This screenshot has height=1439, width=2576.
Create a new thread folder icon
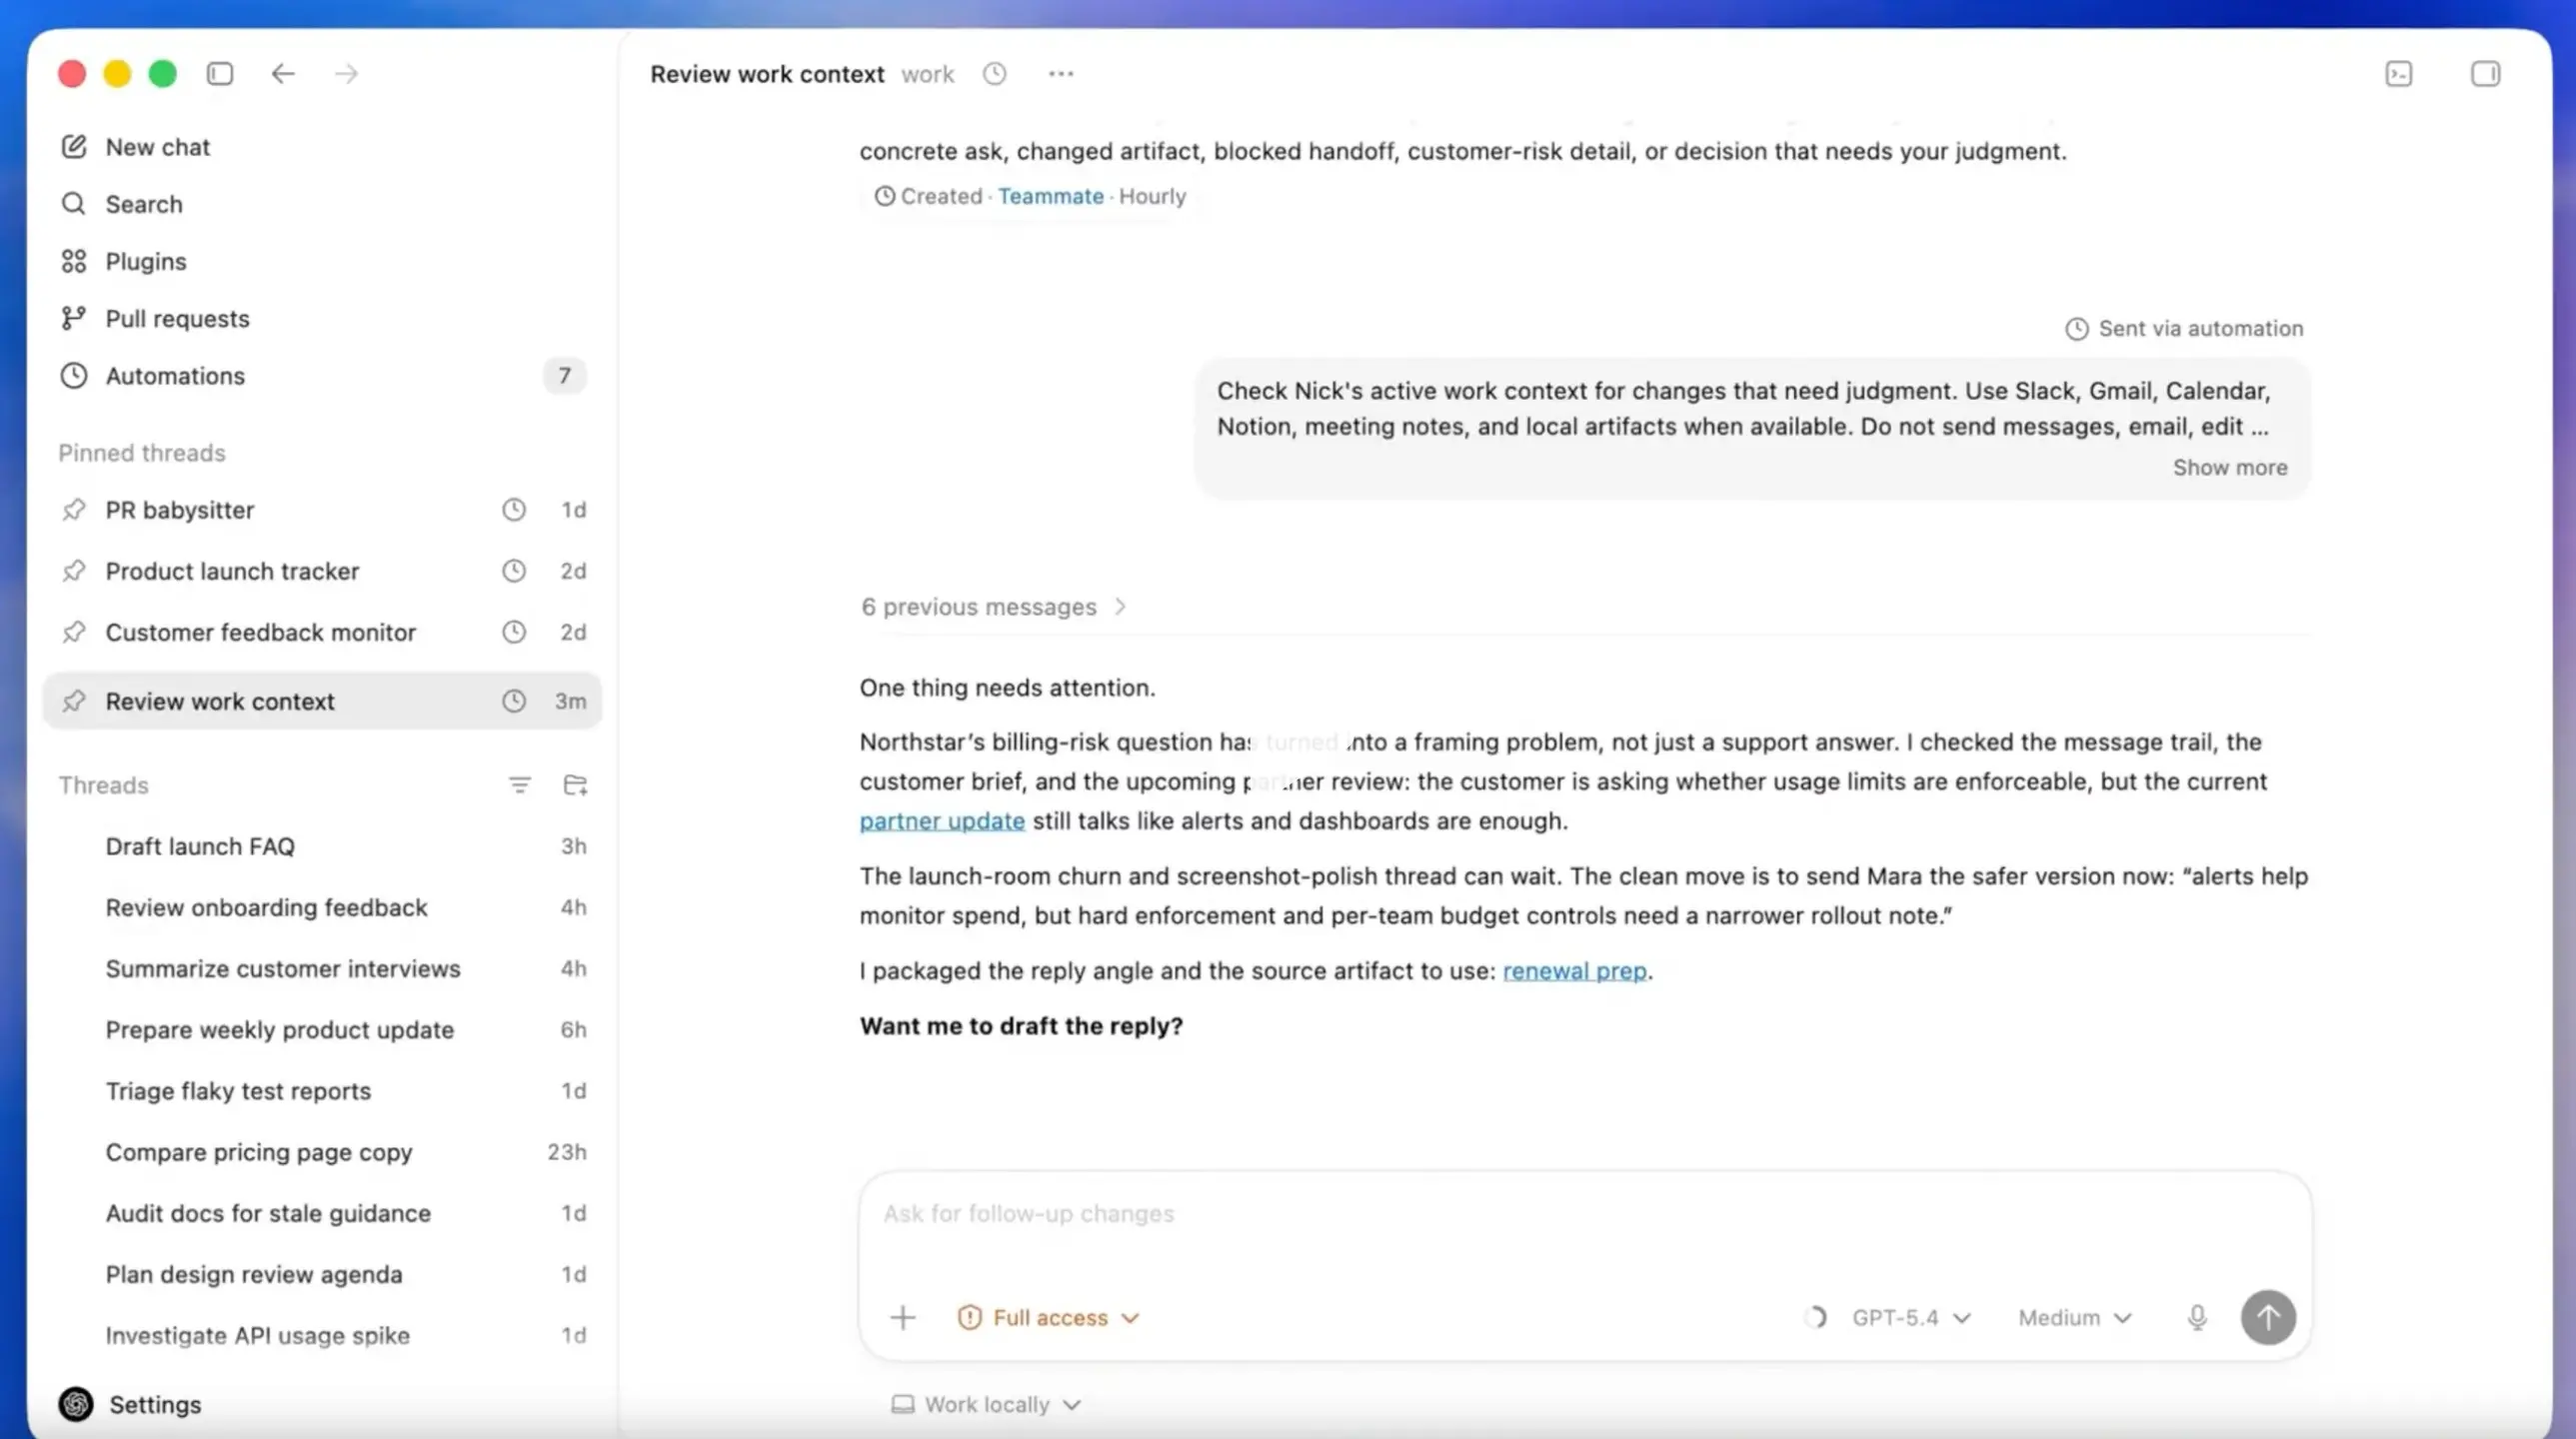click(575, 785)
